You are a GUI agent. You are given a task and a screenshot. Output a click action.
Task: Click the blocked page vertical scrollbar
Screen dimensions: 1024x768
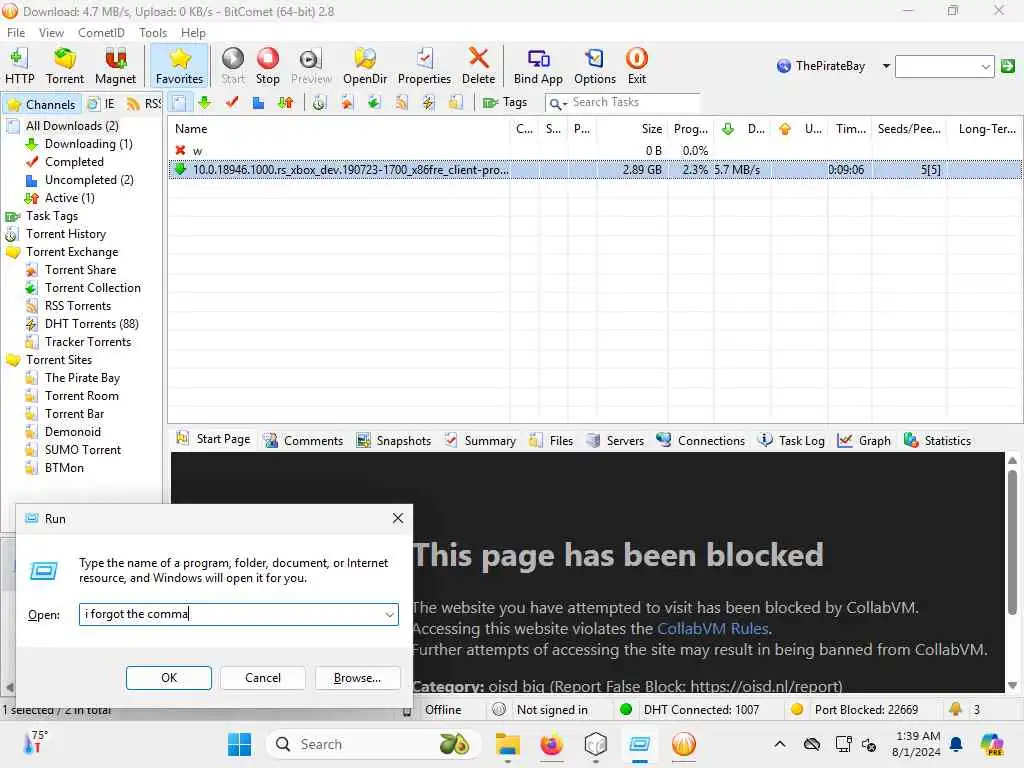[x=1012, y=541]
